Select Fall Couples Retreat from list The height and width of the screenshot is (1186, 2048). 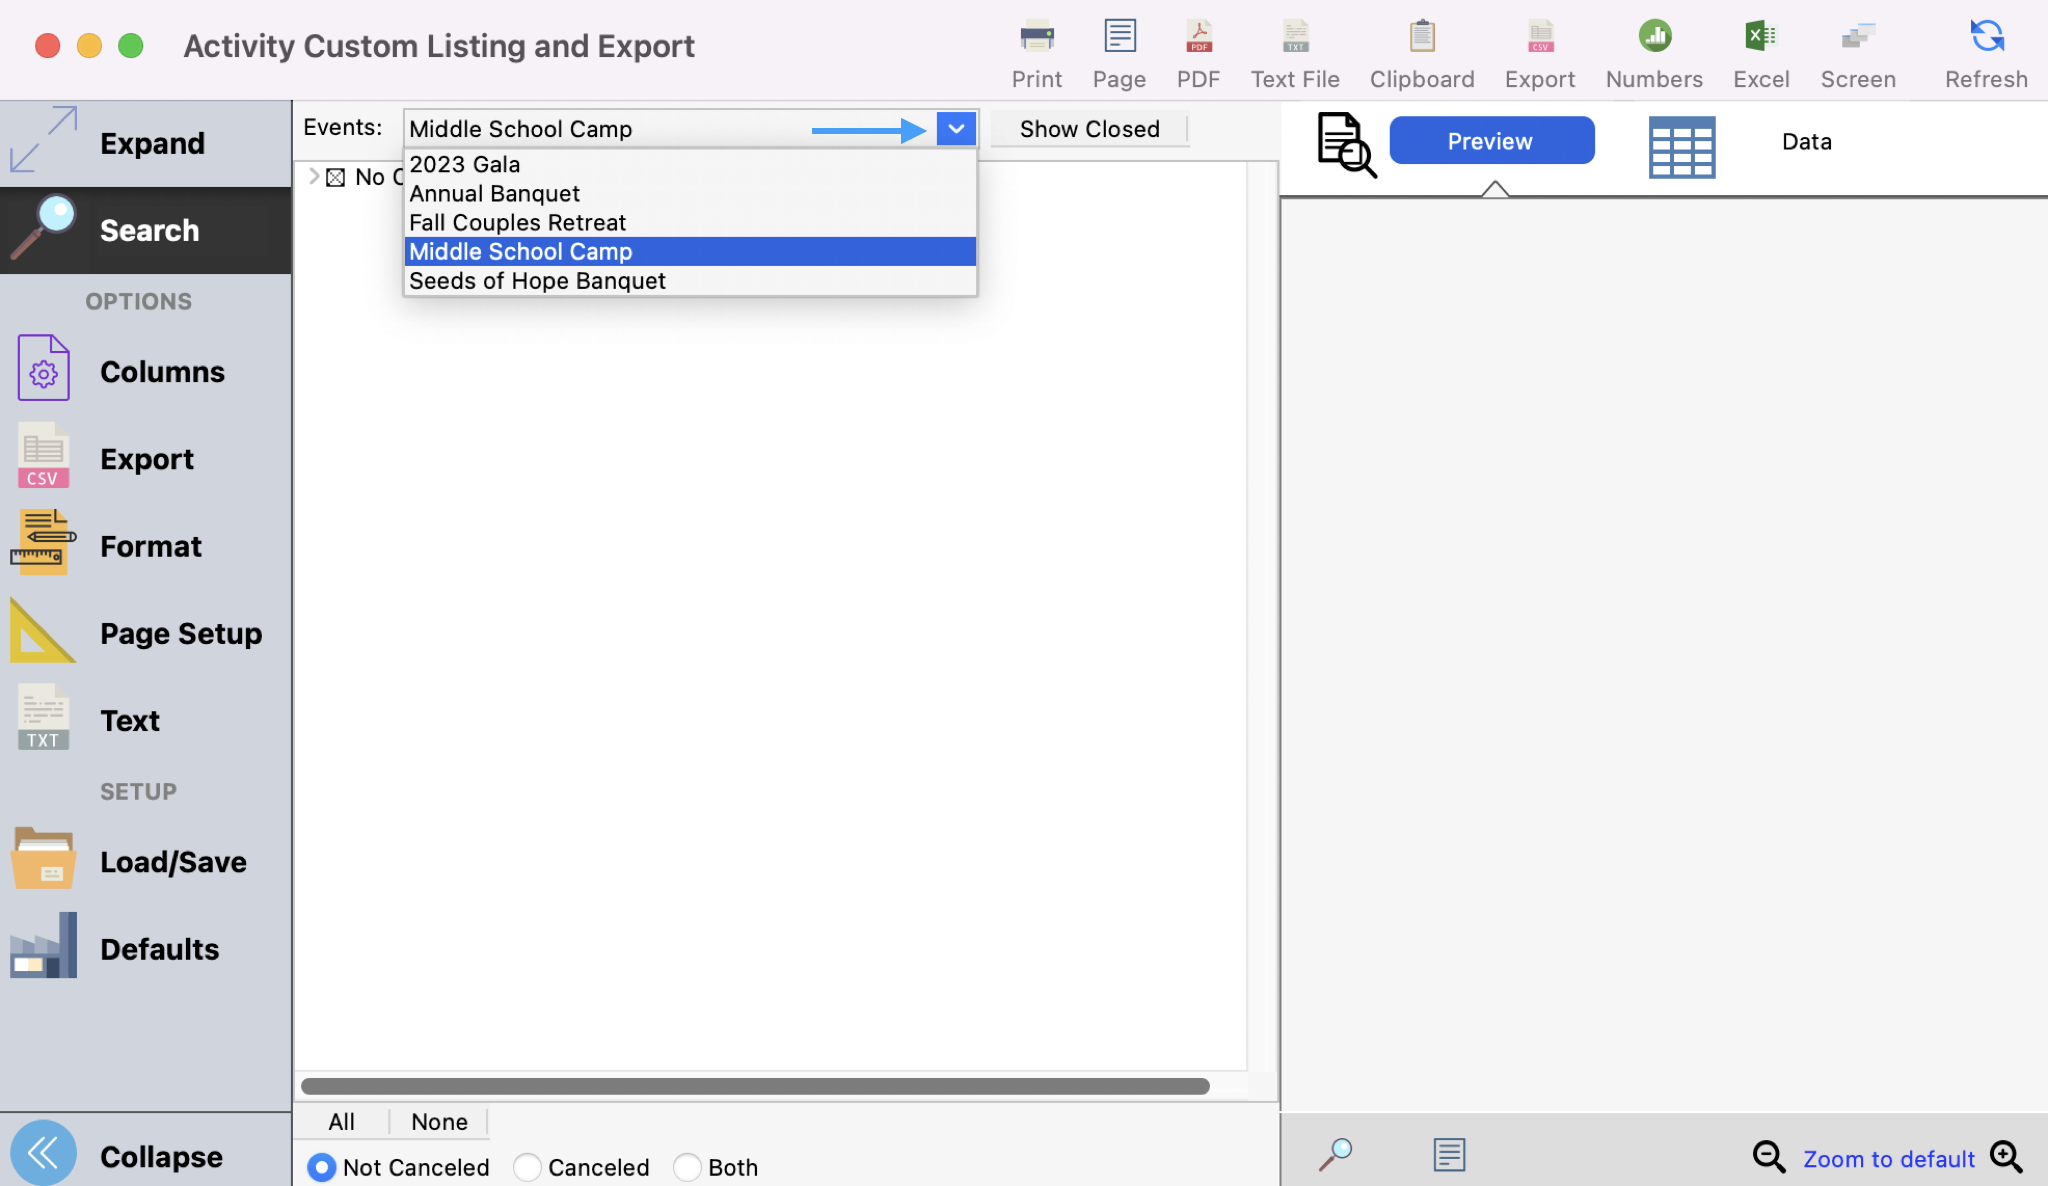517,223
